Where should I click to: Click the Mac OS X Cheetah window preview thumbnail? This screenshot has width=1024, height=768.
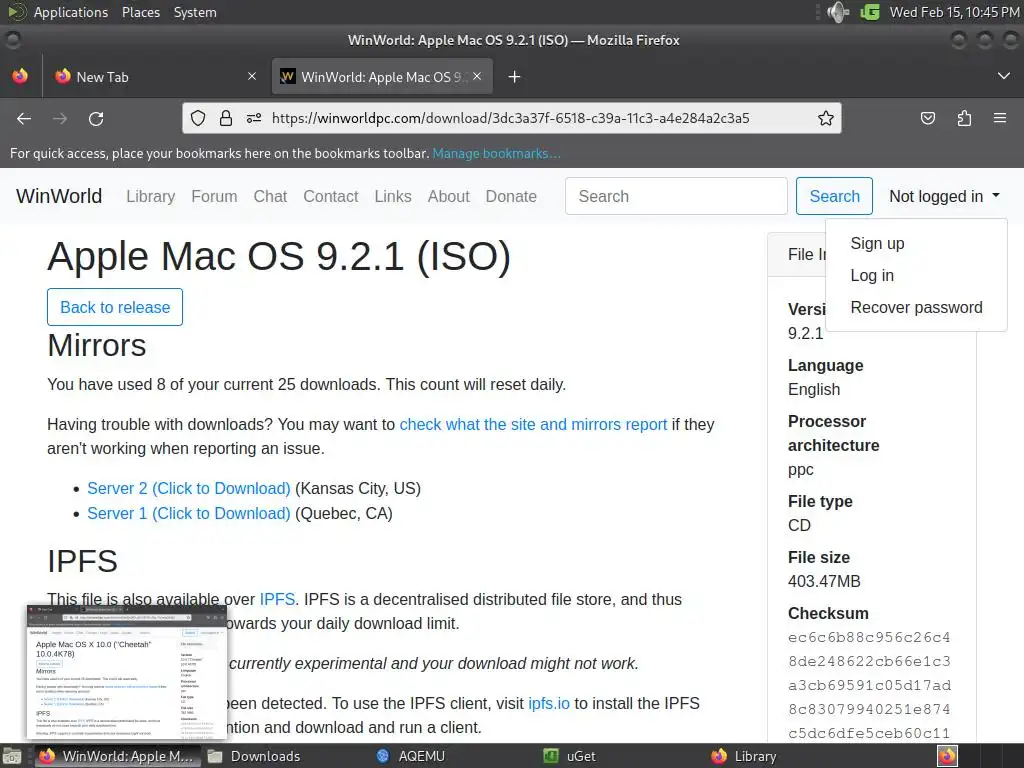(x=127, y=672)
